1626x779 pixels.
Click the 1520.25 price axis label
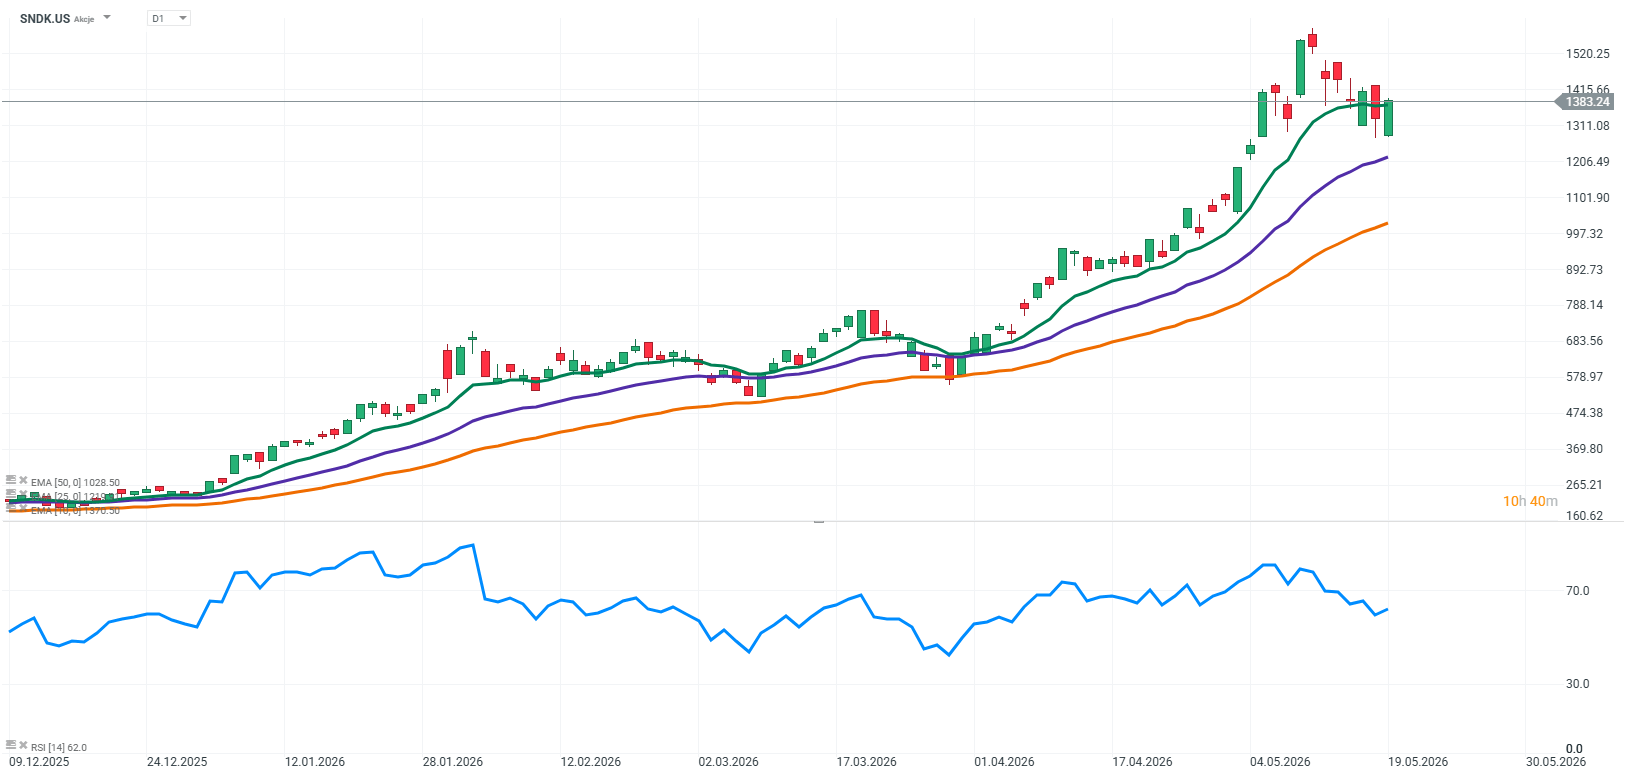[1588, 54]
